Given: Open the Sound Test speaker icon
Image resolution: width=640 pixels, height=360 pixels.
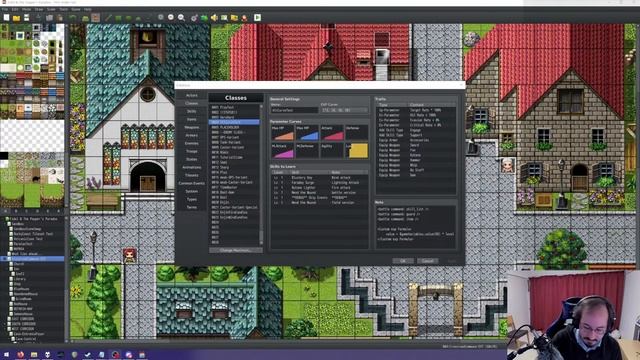Looking at the screenshot, I should pos(214,18).
